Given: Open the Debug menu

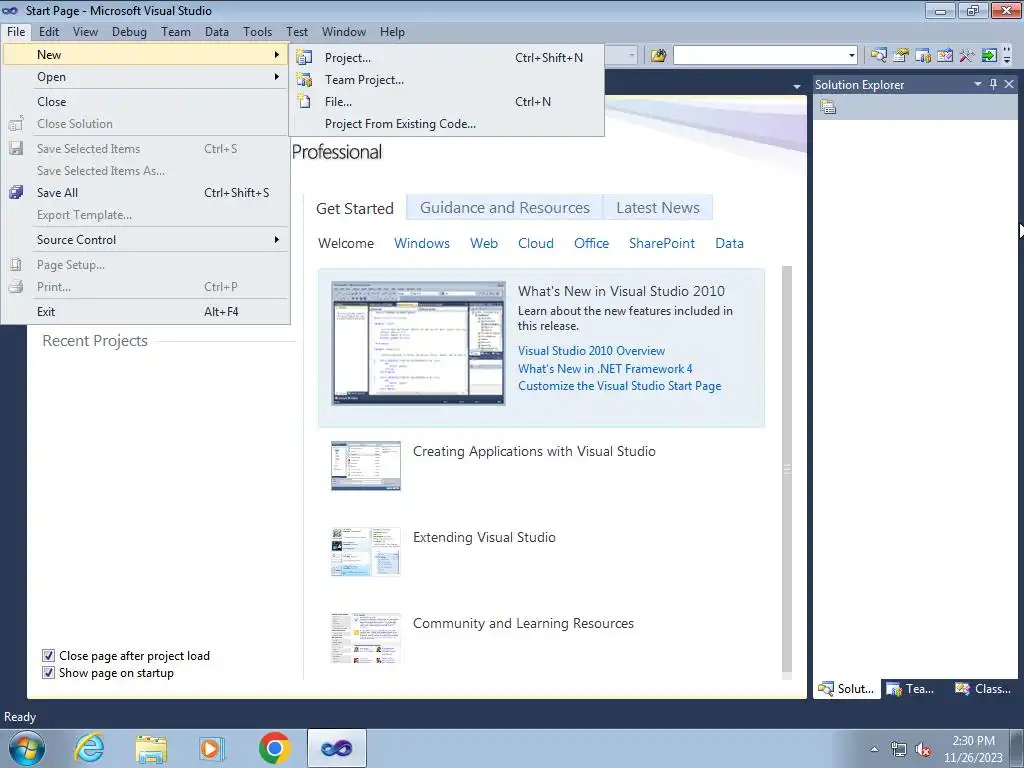Looking at the screenshot, I should (129, 31).
